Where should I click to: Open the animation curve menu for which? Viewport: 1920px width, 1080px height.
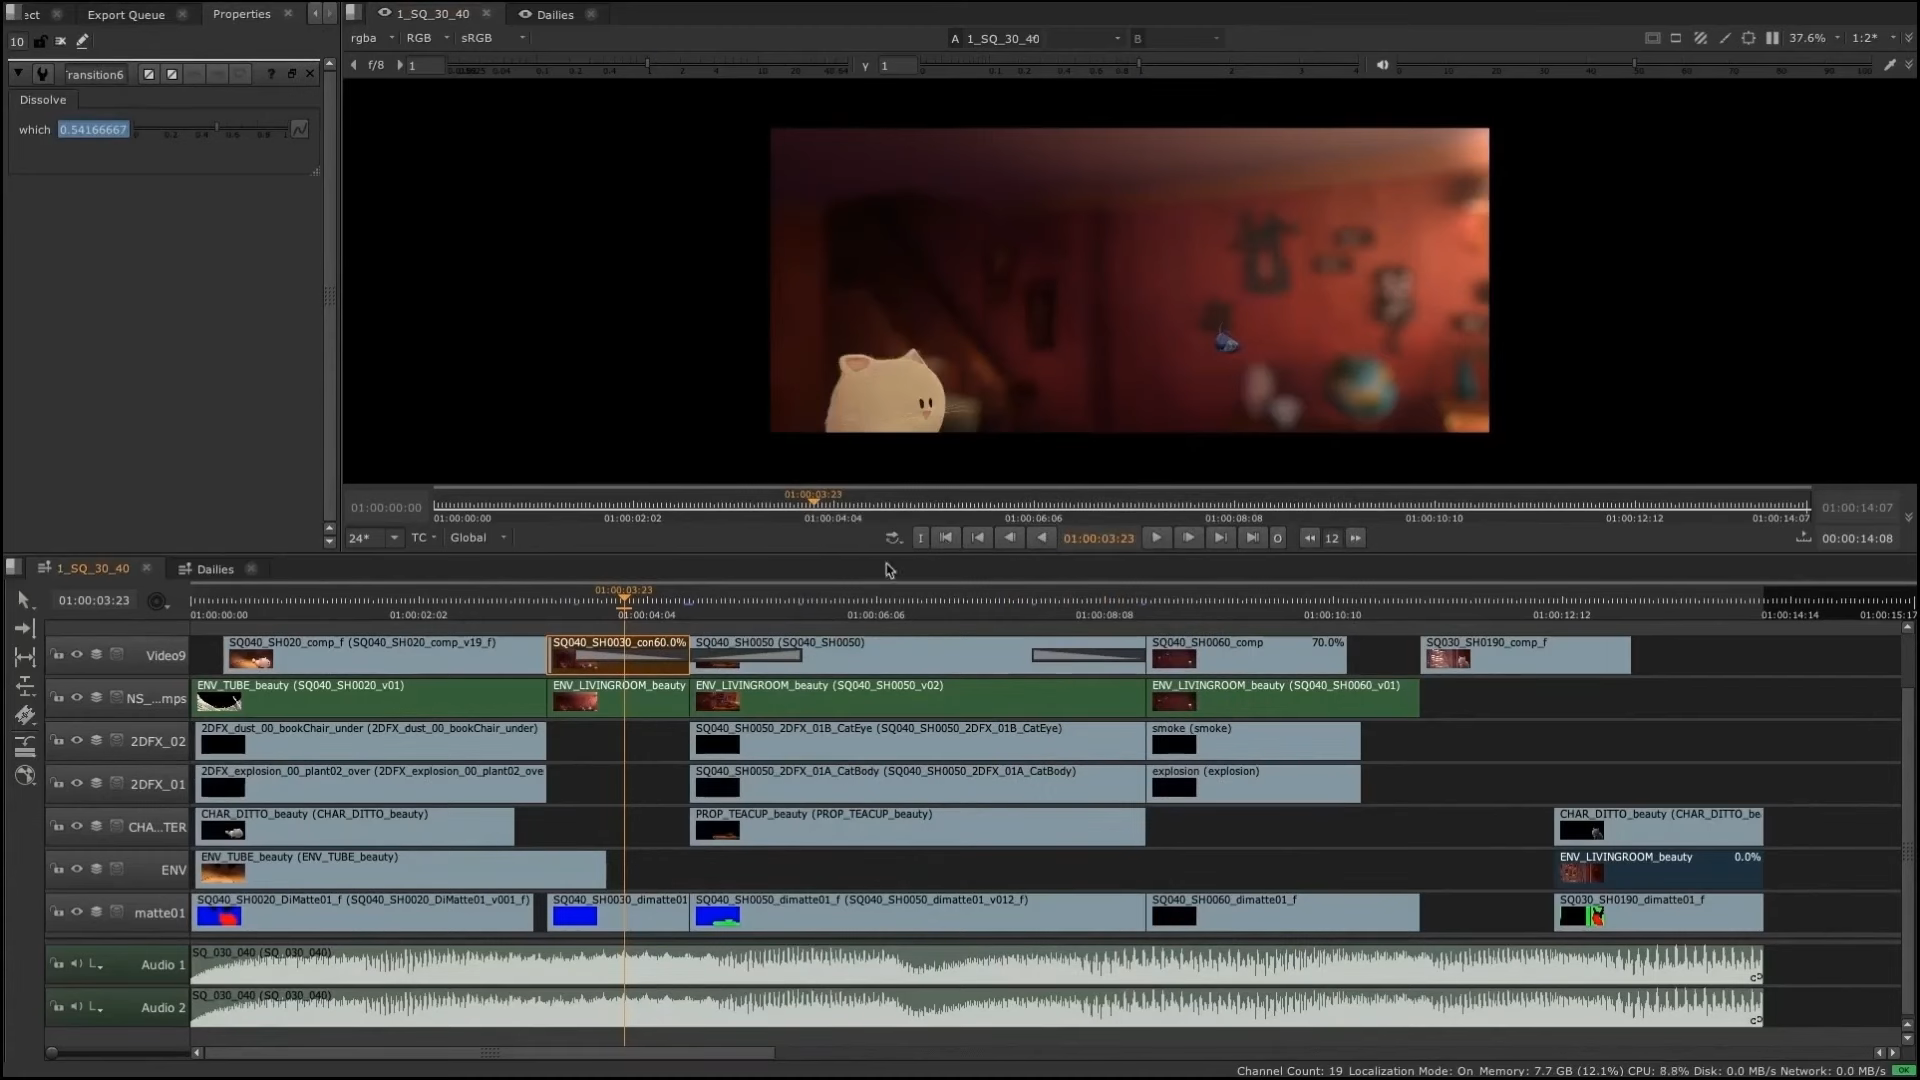(299, 129)
